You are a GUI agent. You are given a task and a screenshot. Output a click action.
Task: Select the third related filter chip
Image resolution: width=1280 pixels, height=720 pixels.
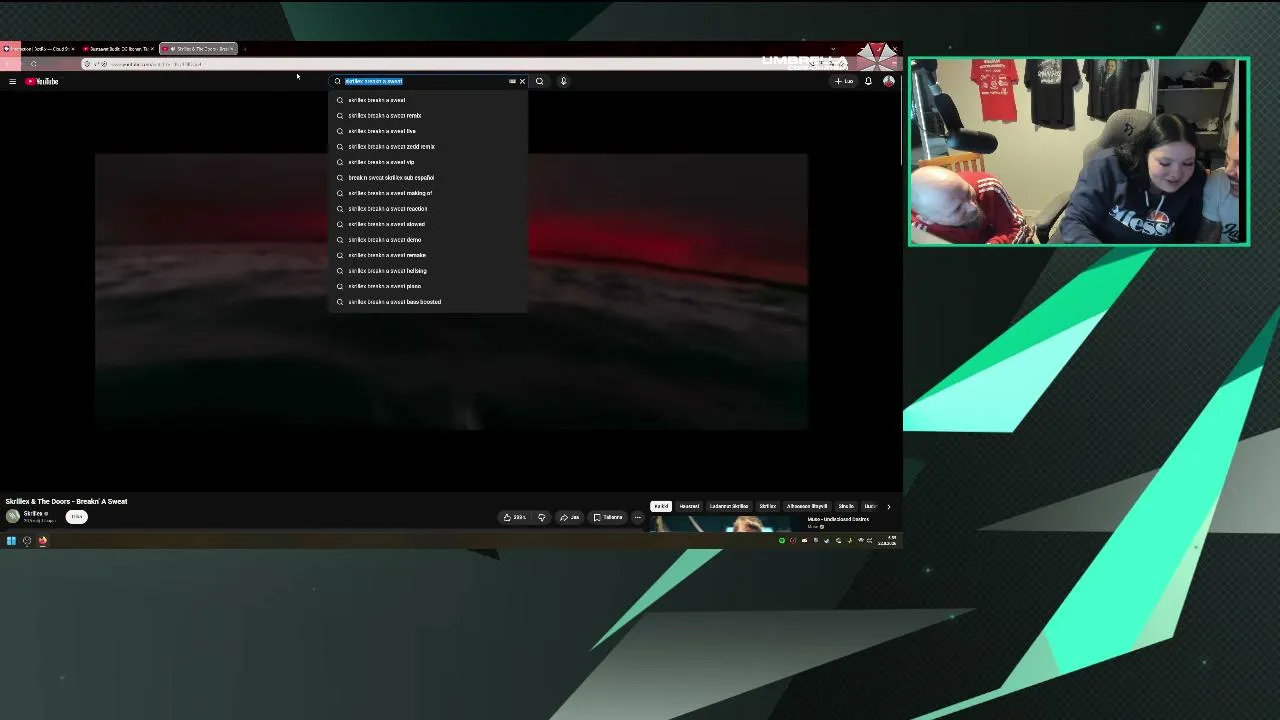[729, 506]
